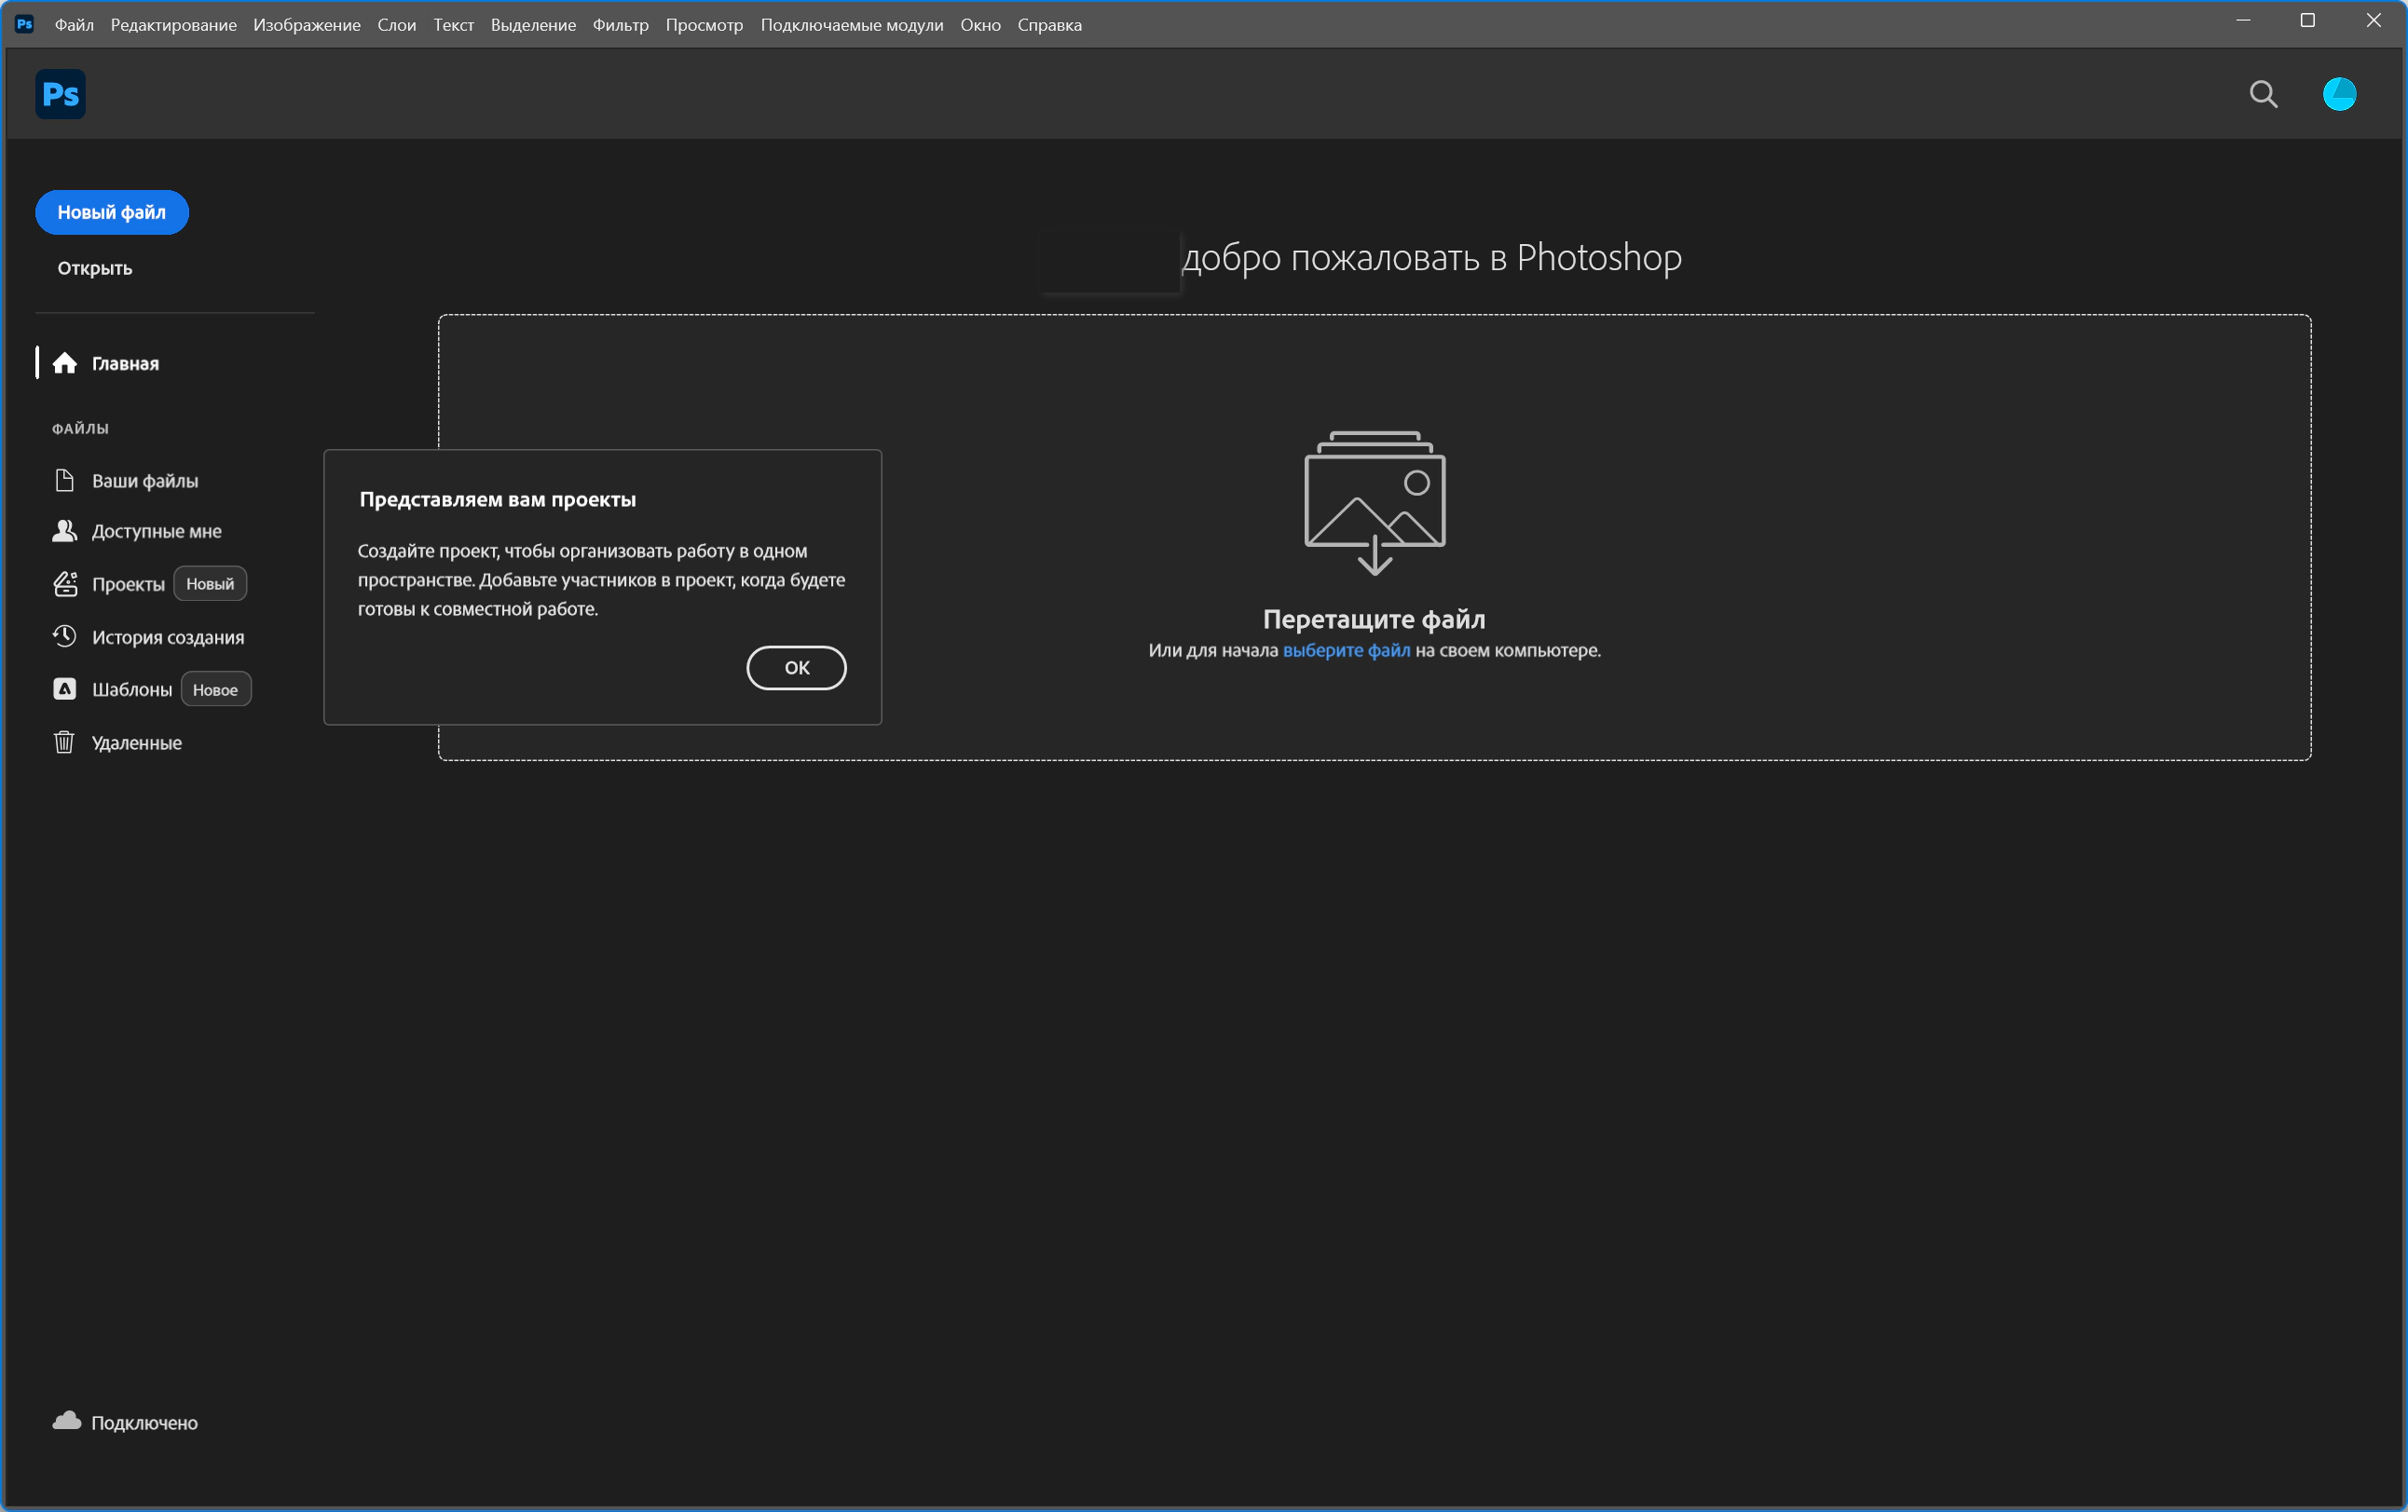Screen dimensions: 2408x1512
Task: Click the Home house icon in sidebar
Action: pyautogui.click(x=65, y=363)
